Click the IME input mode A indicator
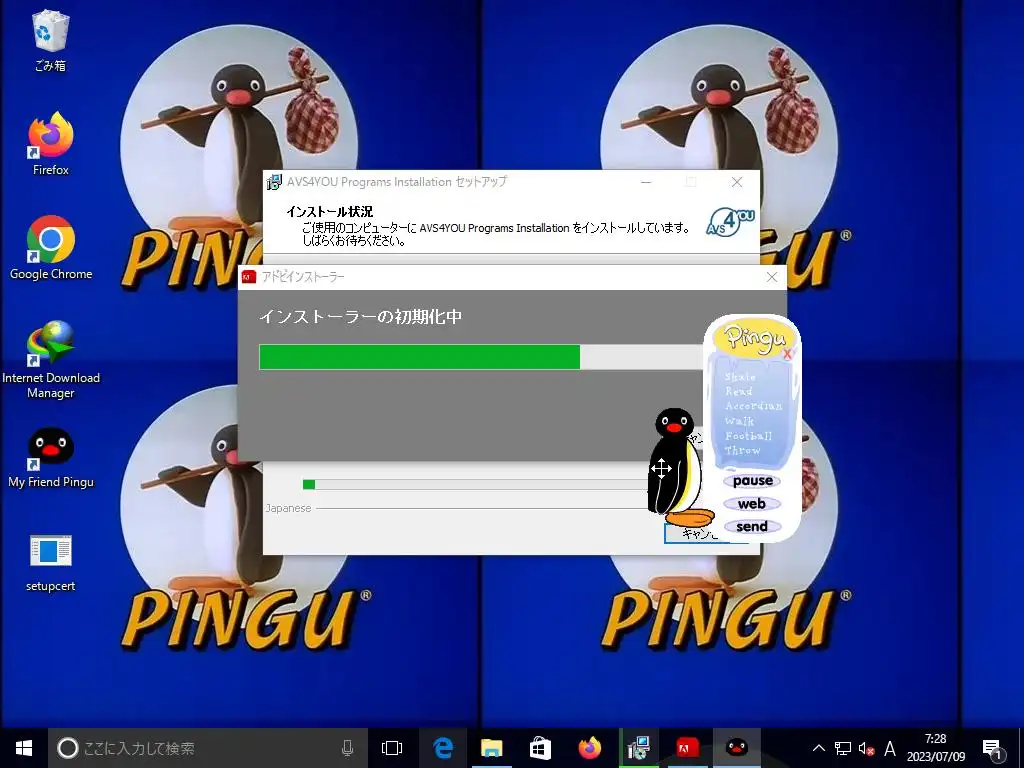The image size is (1024, 768). point(889,748)
